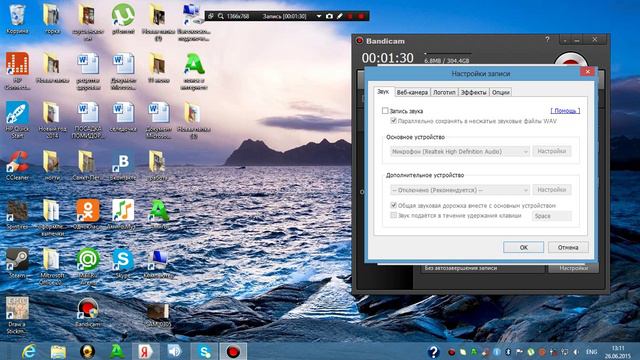Switch to the "Эффекты" tab
The width and height of the screenshot is (640, 360).
[x=473, y=93]
